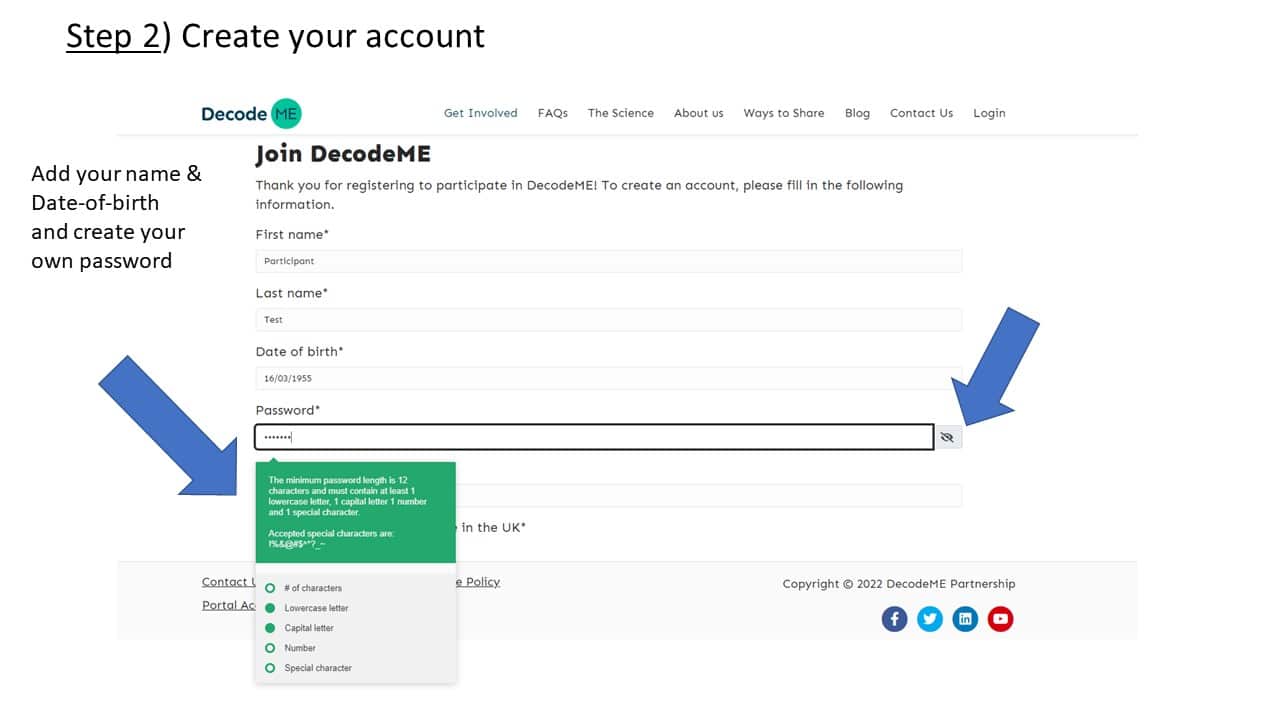Click the 'Number' requirement row
This screenshot has height=720, width=1280.
pos(291,648)
